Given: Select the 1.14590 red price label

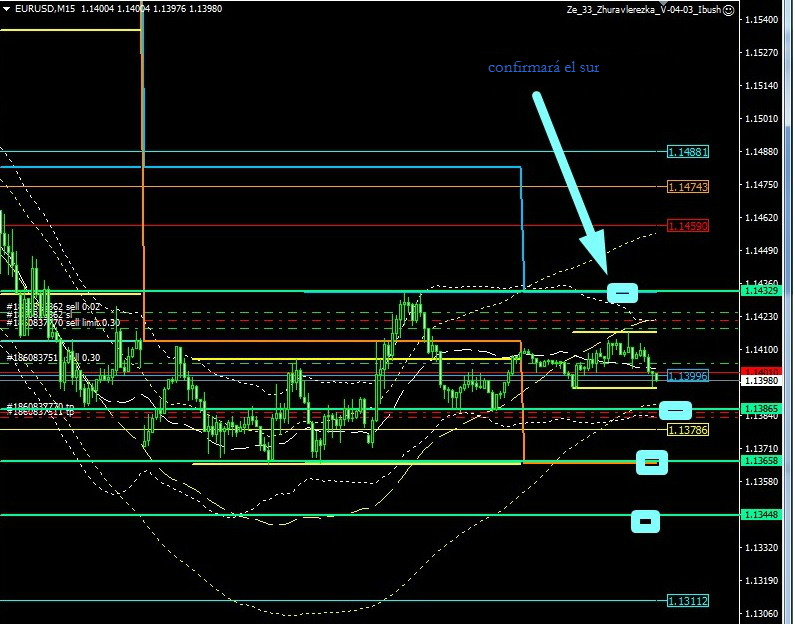Looking at the screenshot, I should point(688,226).
